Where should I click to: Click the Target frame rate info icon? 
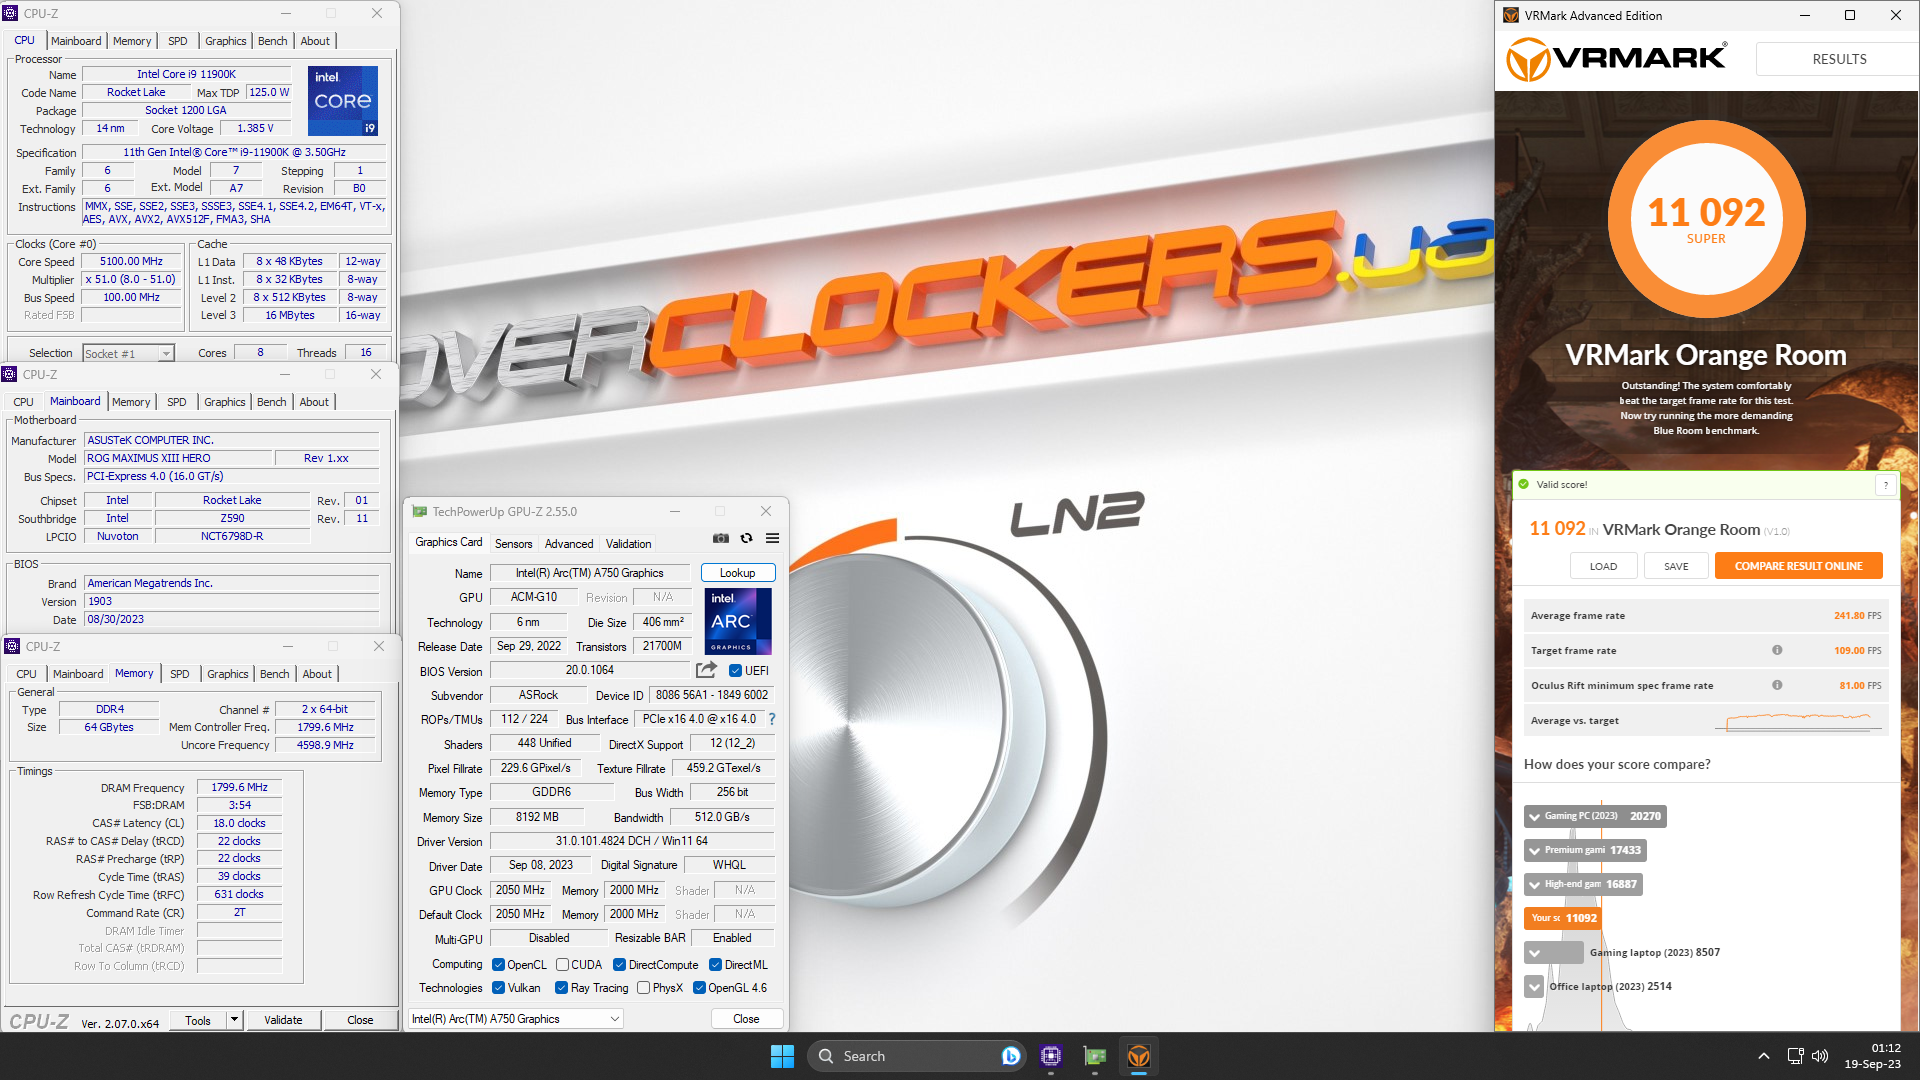coord(1777,650)
